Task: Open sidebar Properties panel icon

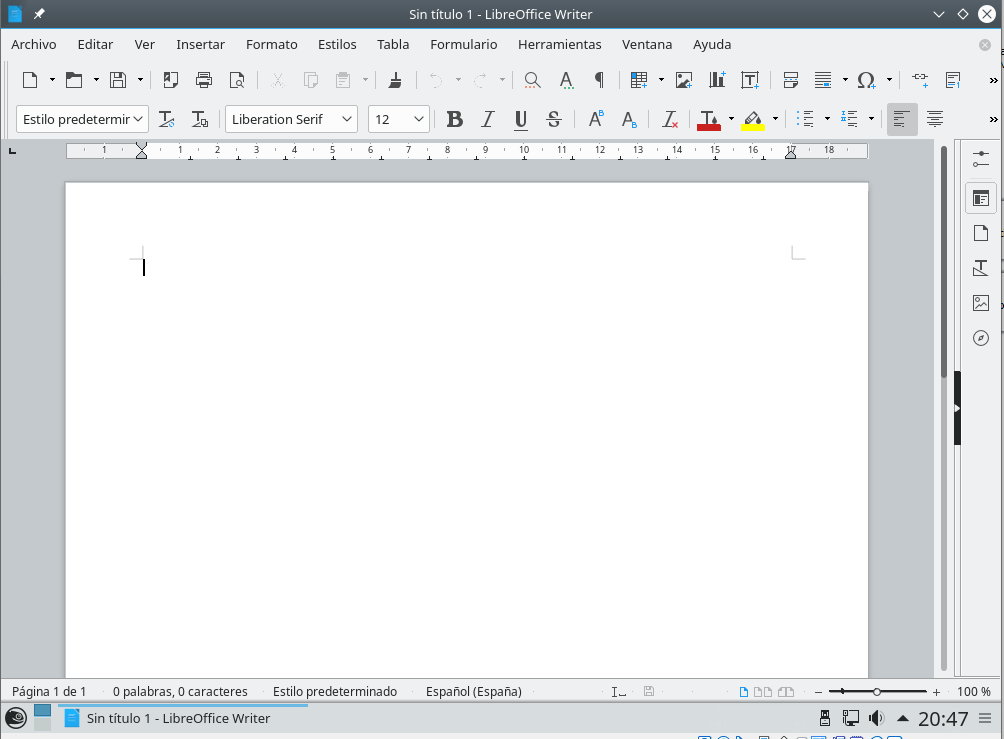Action: (x=981, y=199)
